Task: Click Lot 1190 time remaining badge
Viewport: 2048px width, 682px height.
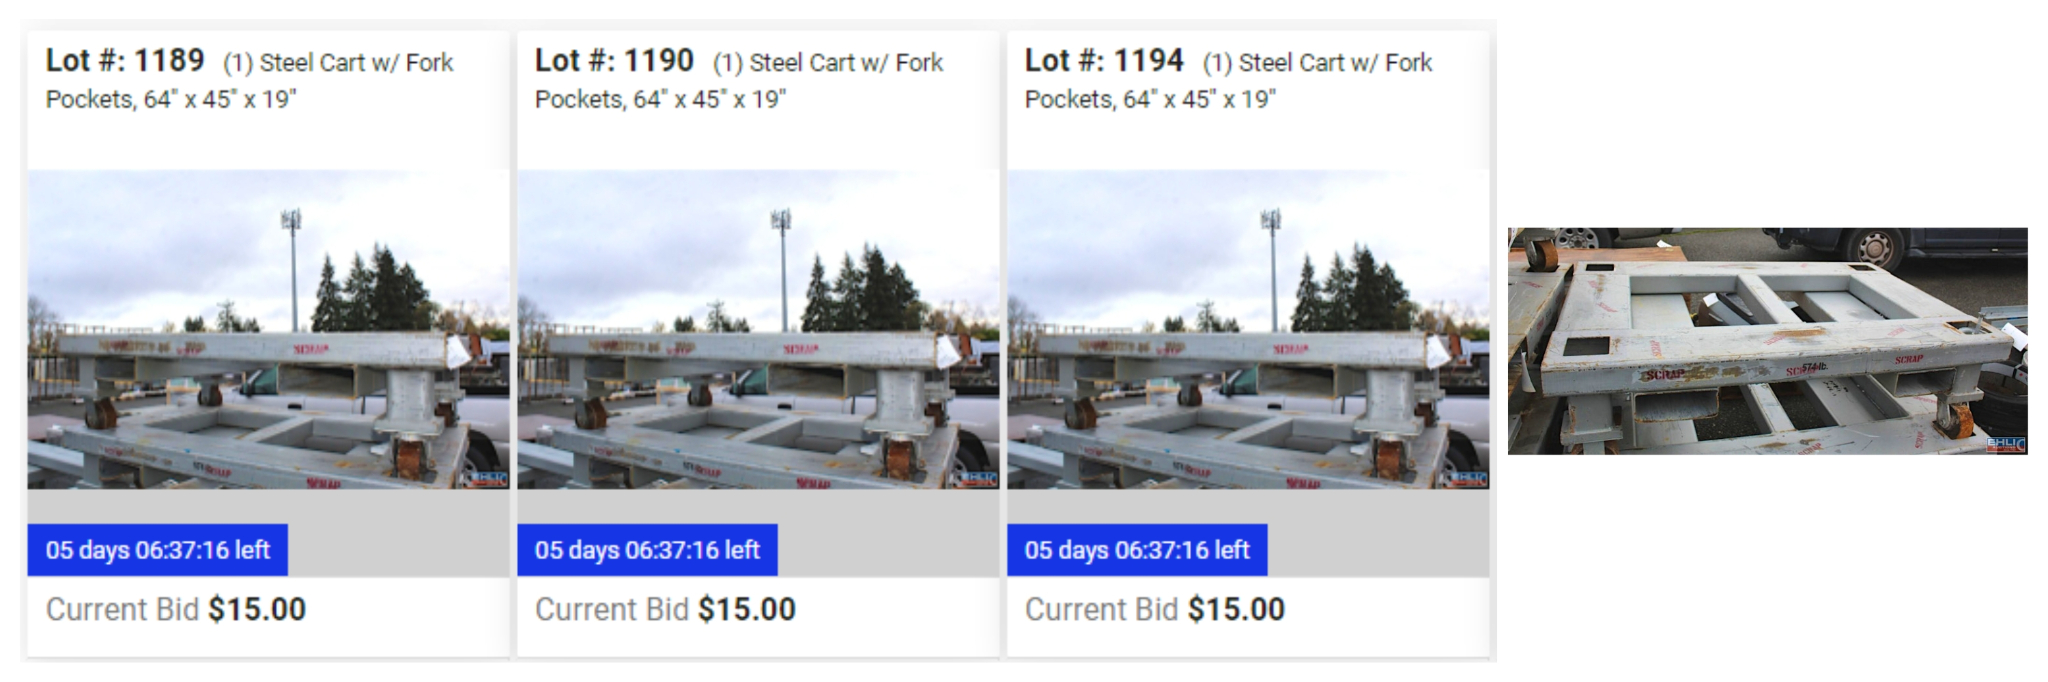Action: 647,550
